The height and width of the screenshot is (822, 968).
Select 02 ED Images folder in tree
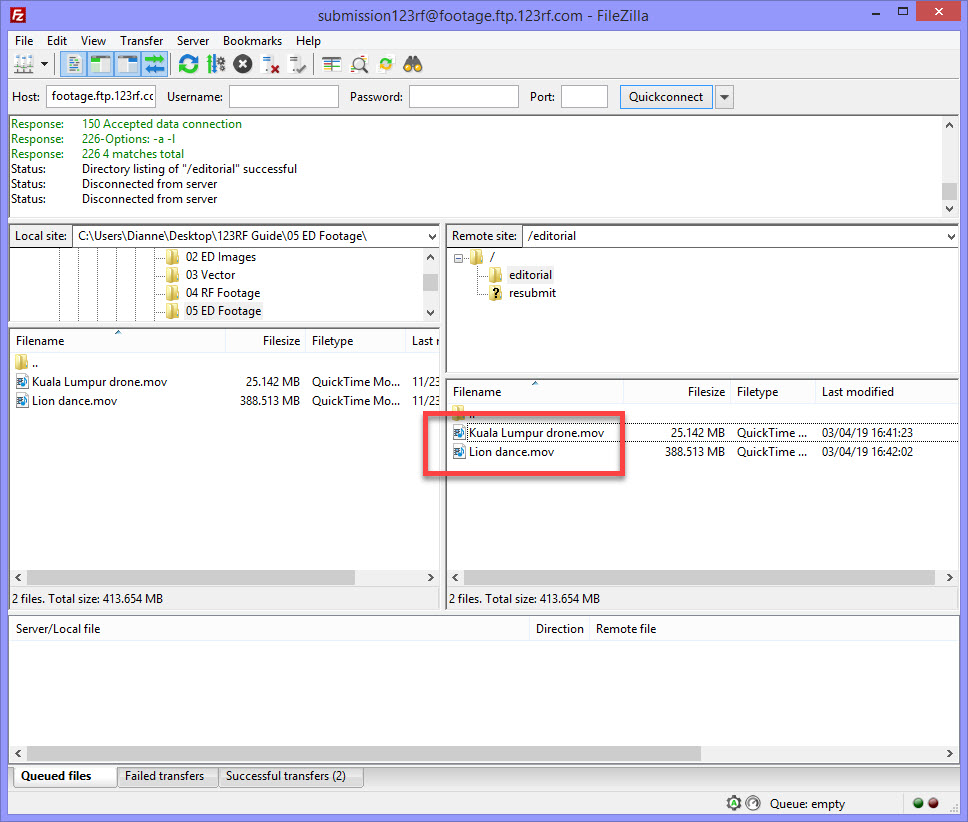[220, 257]
